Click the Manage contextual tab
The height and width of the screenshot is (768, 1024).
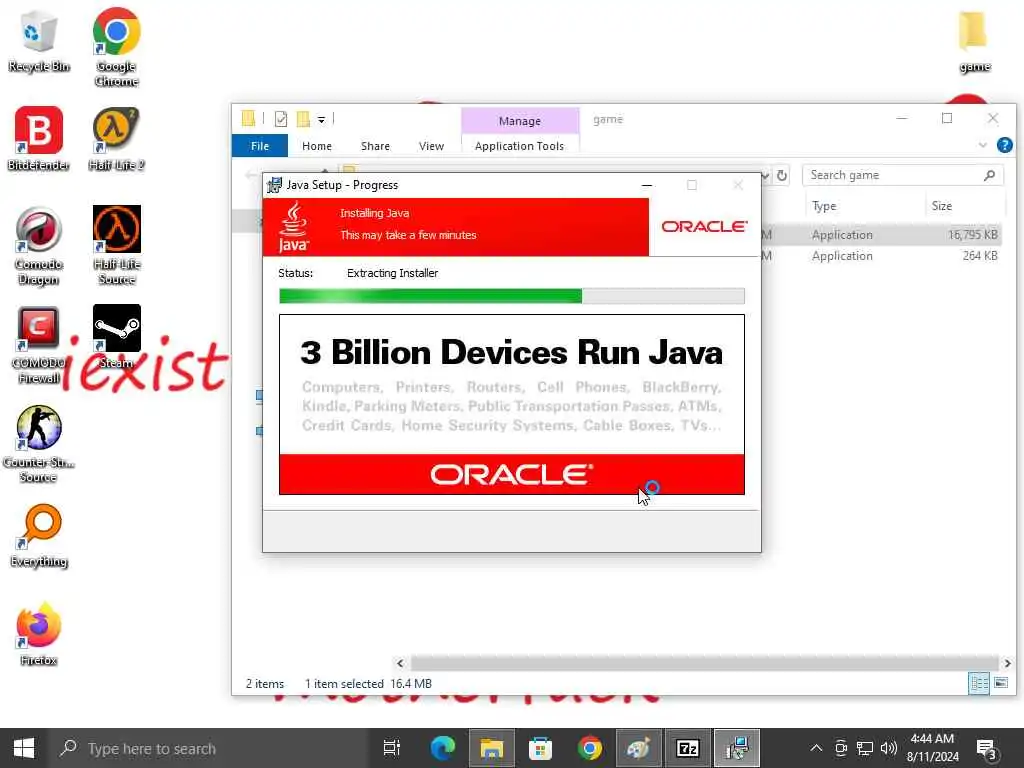coord(520,121)
